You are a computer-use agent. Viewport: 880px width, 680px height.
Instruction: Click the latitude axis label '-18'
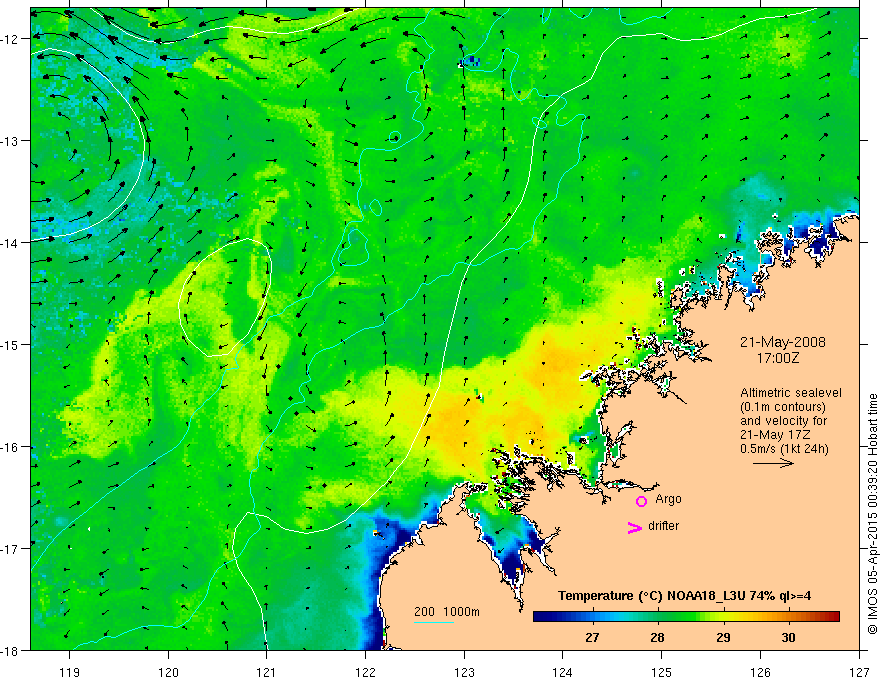10,651
